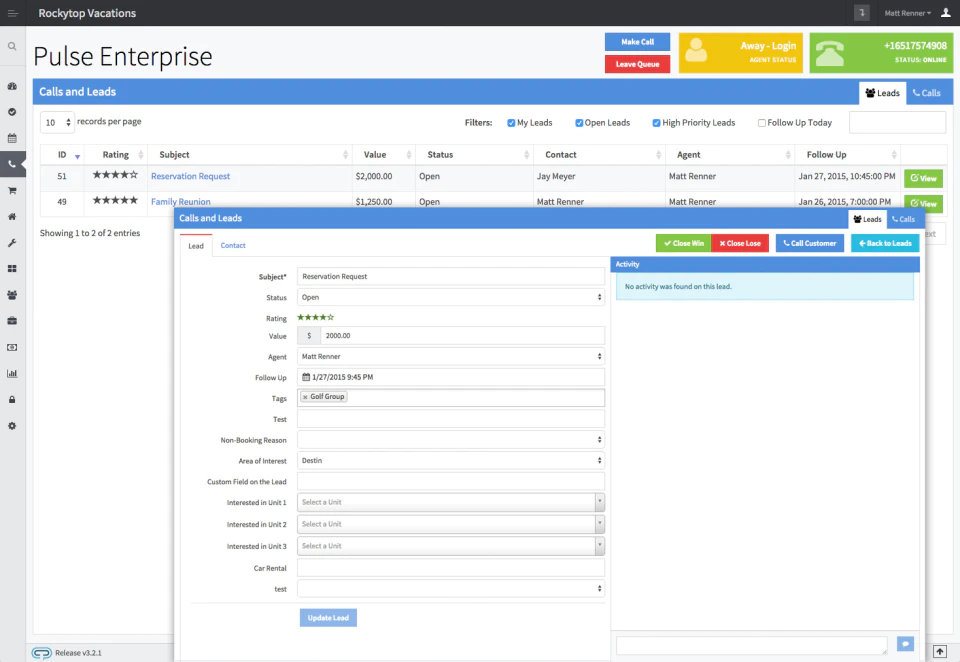Select the phone calls icon in sidebar
Screen dimensions: 960x662
point(12,164)
